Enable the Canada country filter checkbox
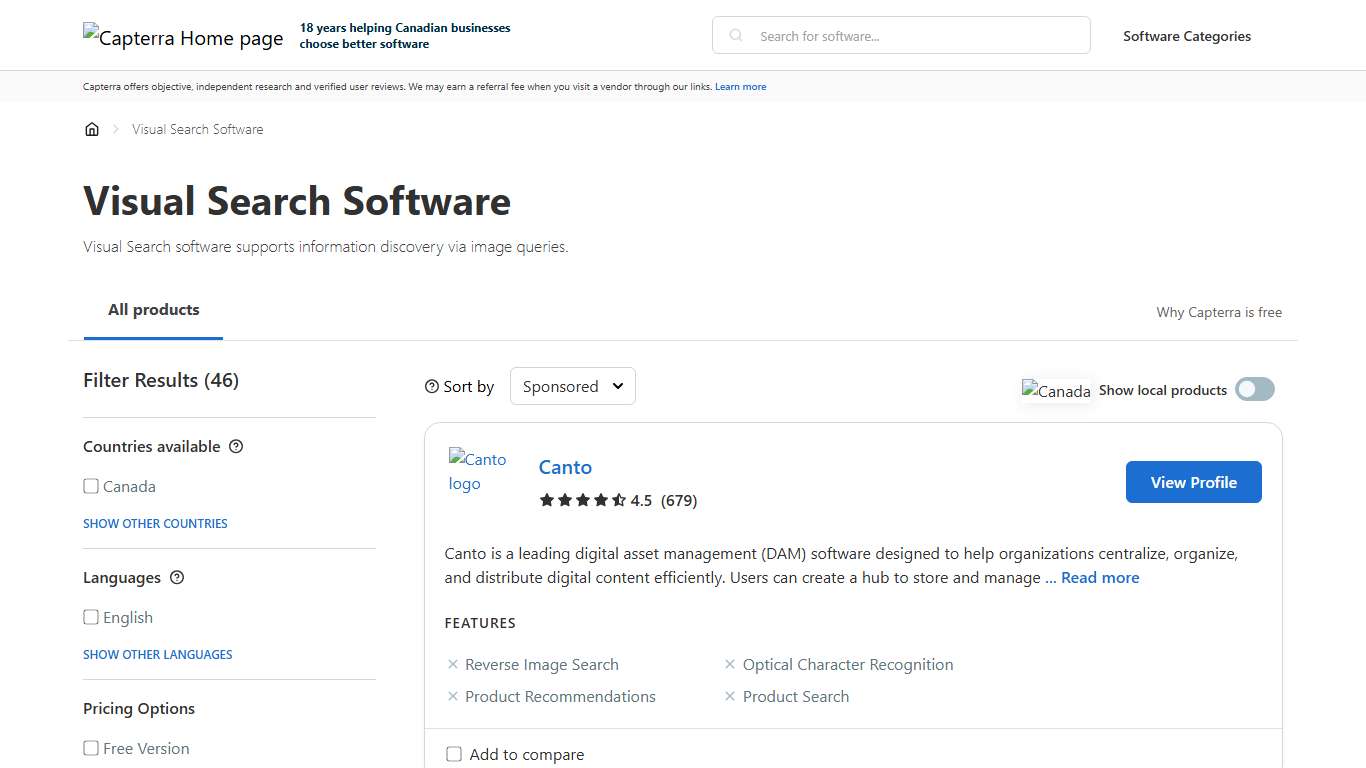 [91, 486]
